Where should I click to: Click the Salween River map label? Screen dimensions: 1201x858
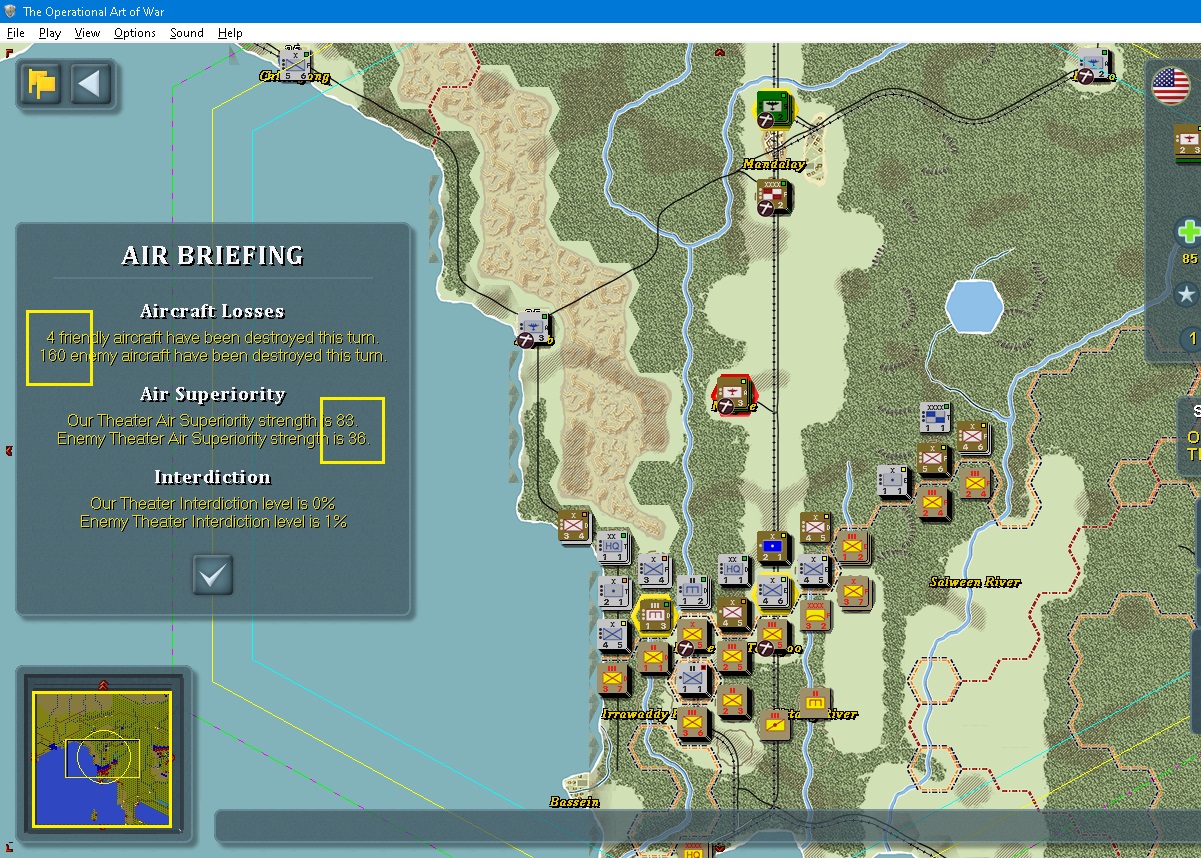[975, 582]
